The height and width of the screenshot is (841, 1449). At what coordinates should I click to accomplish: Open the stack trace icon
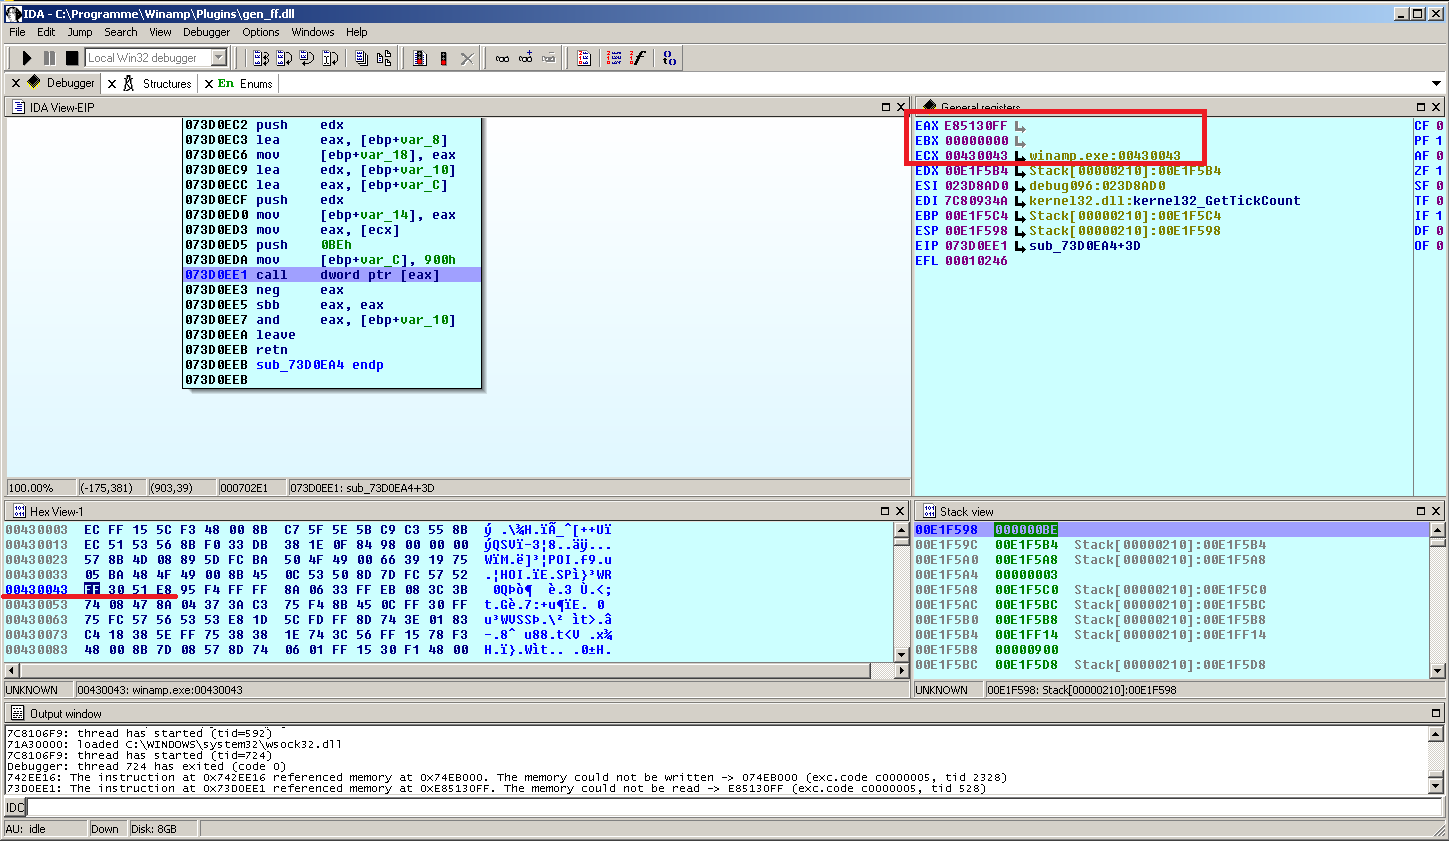[x=584, y=58]
